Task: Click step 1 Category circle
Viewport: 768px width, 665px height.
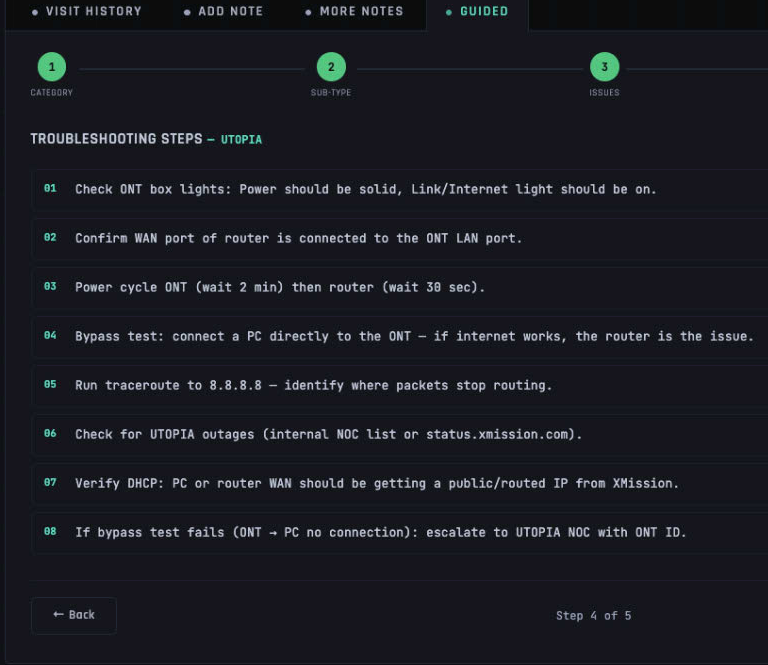Action: pos(51,67)
